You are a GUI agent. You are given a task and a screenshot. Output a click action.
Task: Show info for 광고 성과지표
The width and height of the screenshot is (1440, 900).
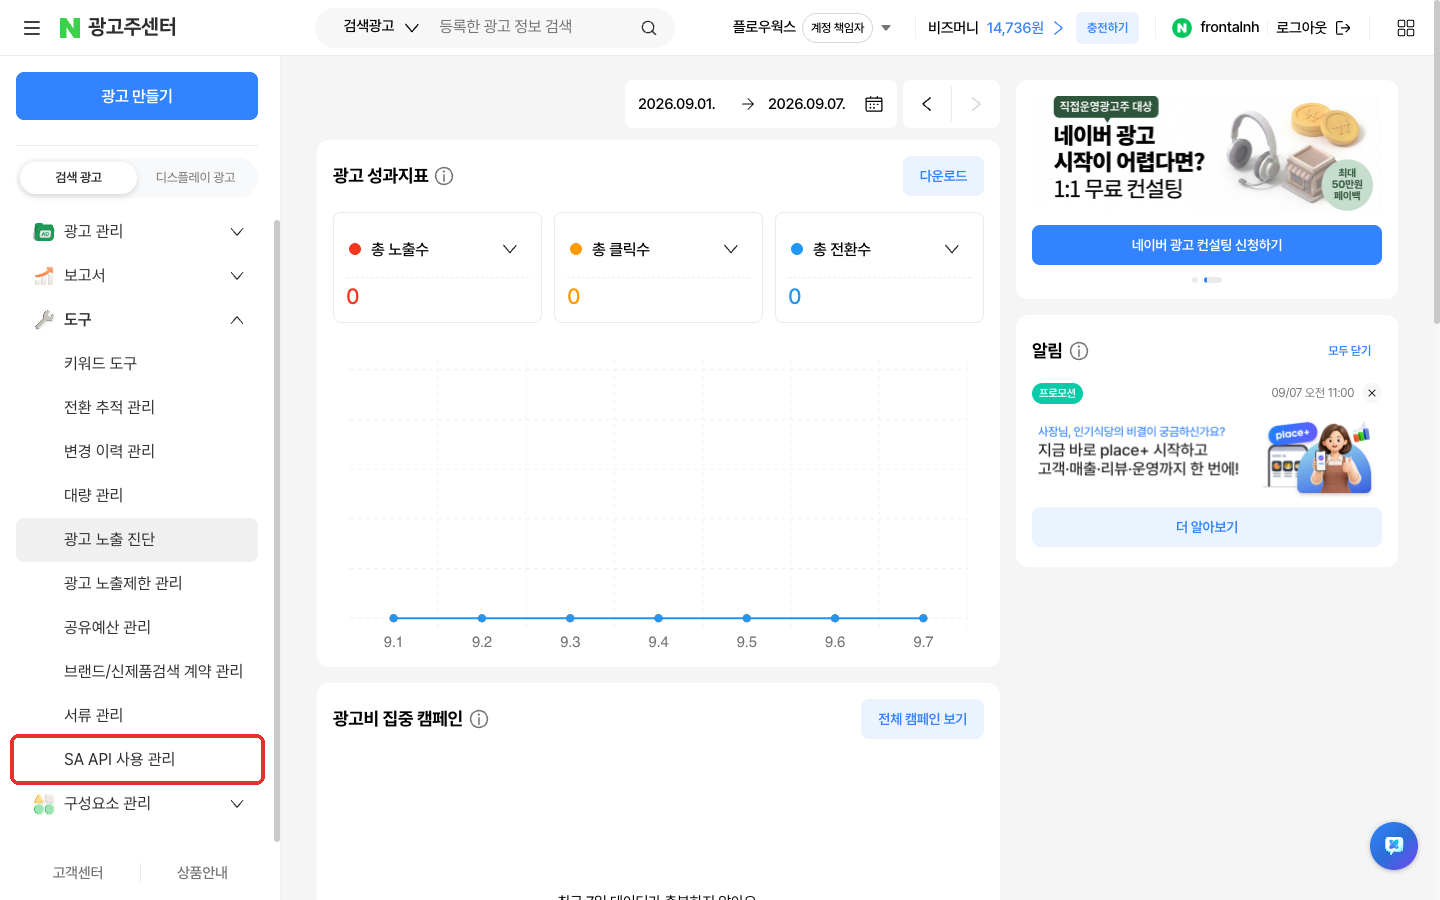coord(444,176)
